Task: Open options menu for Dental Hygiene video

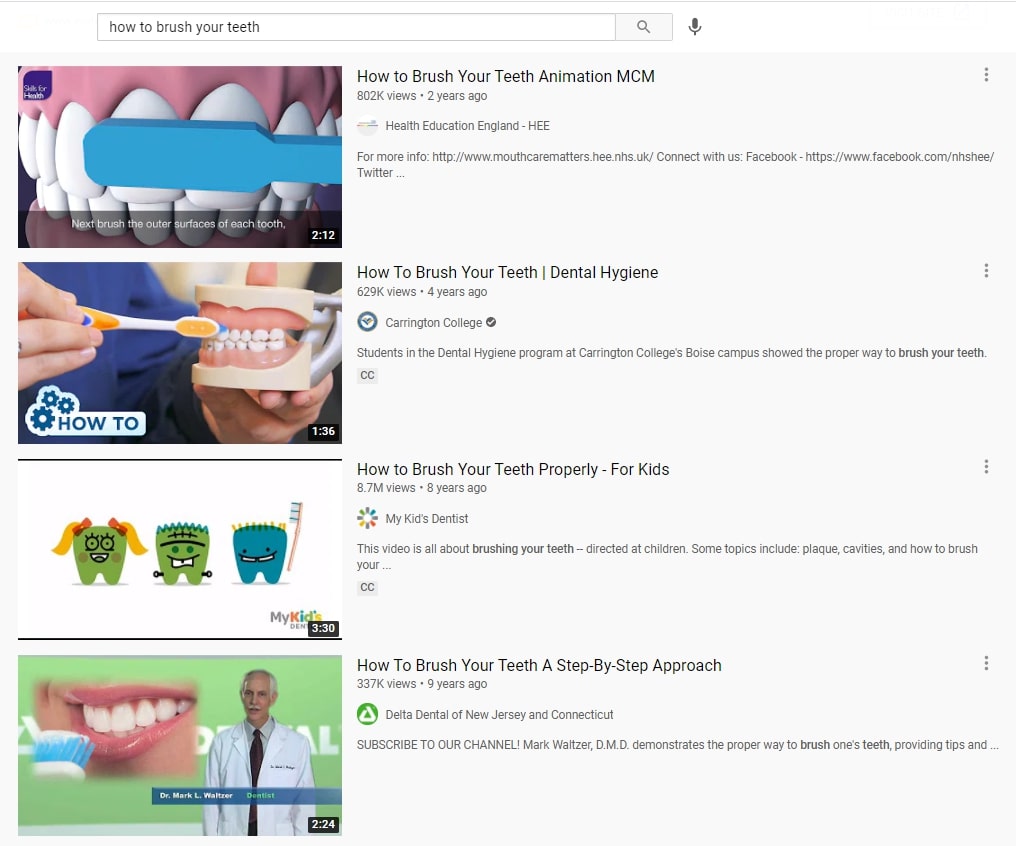Action: click(986, 270)
